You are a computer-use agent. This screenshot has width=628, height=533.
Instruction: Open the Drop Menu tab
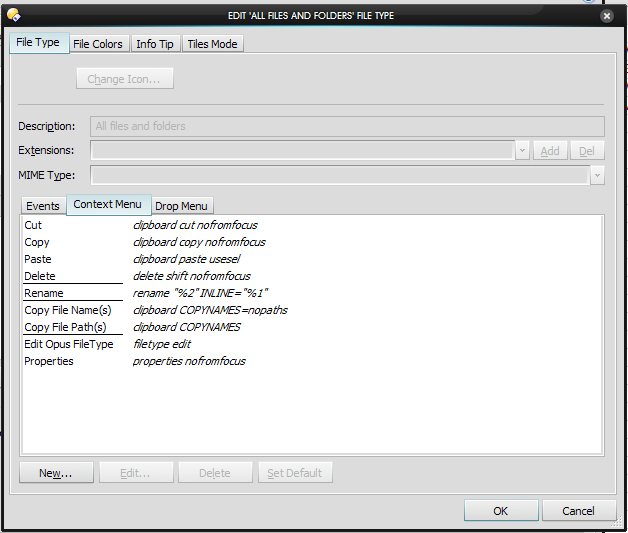pos(181,206)
